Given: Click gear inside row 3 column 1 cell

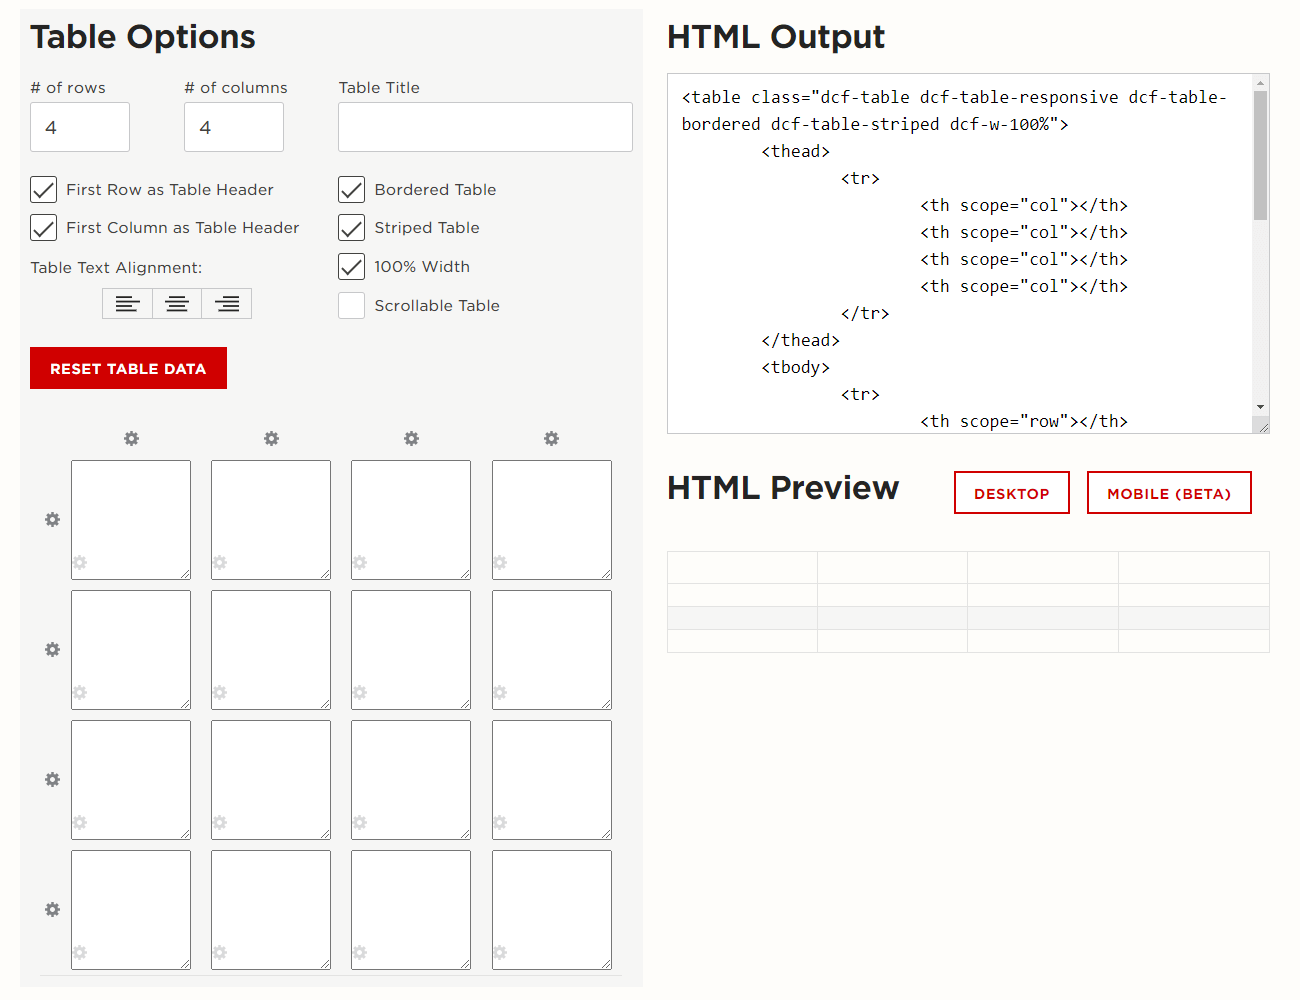Looking at the screenshot, I should [x=80, y=823].
